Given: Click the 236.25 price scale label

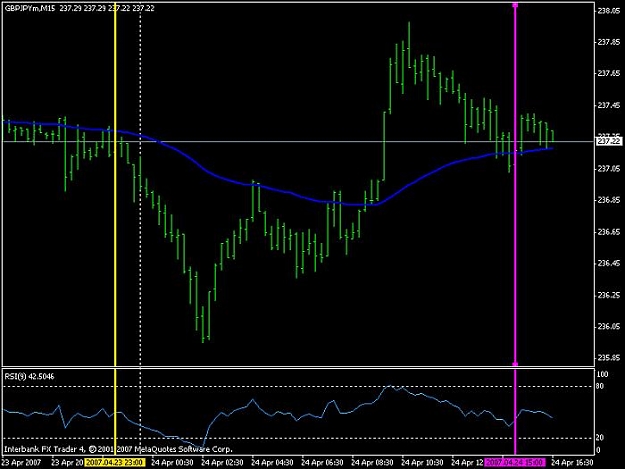Looking at the screenshot, I should (x=609, y=295).
